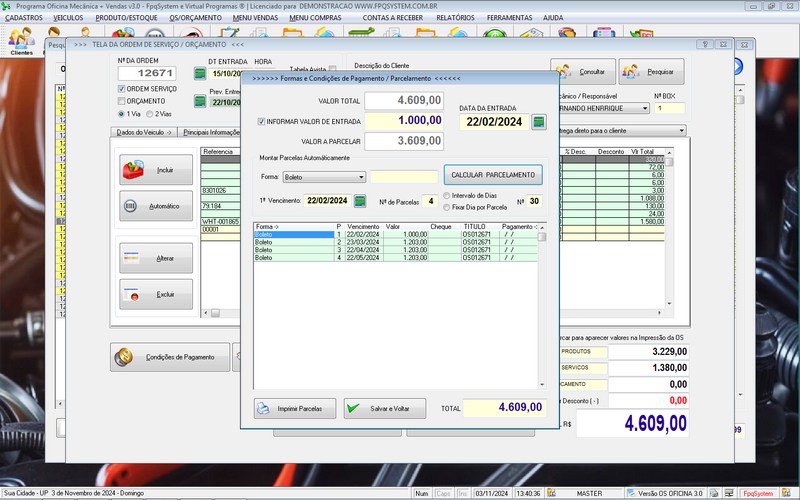Select Boleto parcela row due 22/04/2024

click(x=396, y=250)
